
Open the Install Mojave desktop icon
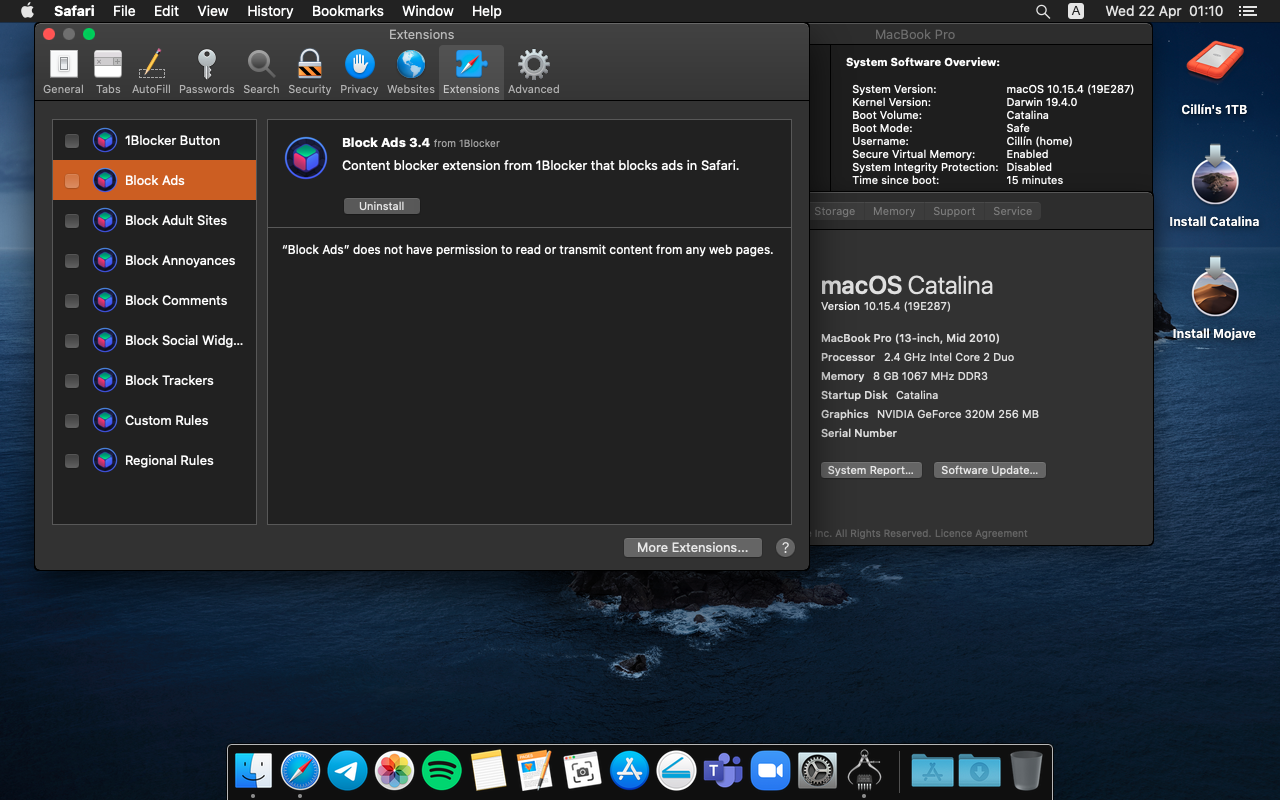click(1214, 298)
